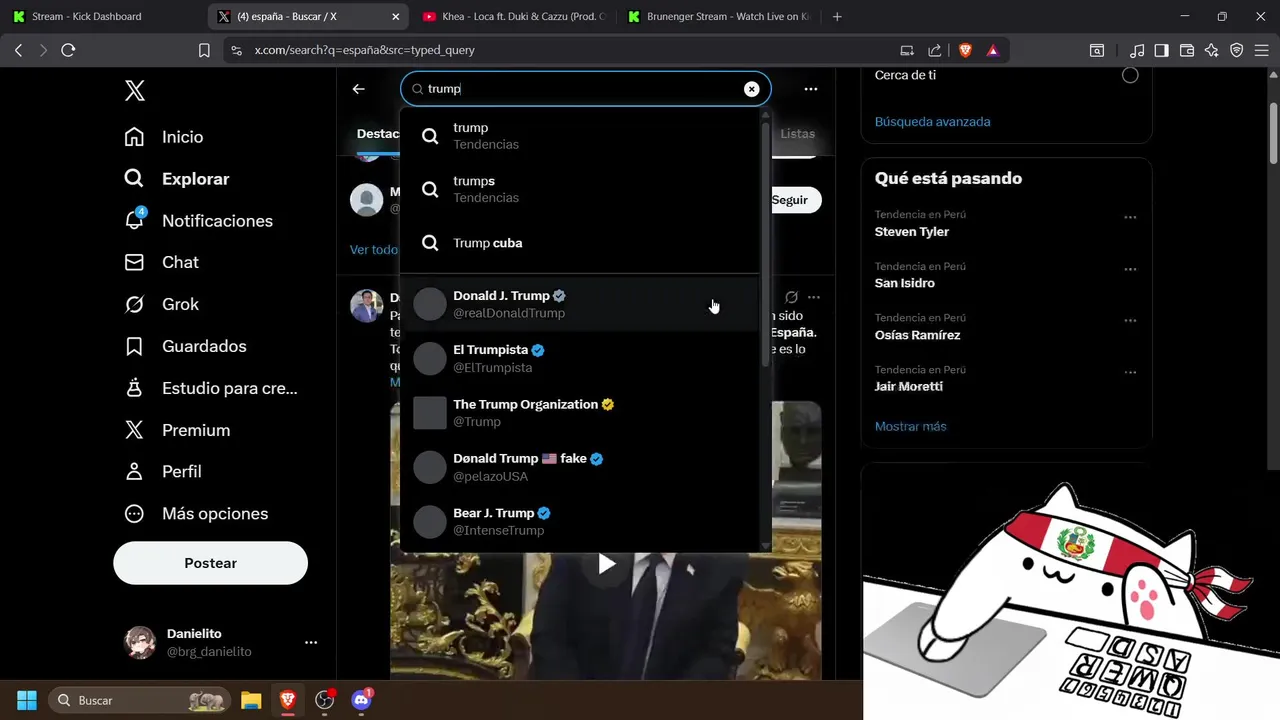This screenshot has width=1280, height=720.
Task: Click the Windows taskbar Buscar field
Action: [138, 700]
